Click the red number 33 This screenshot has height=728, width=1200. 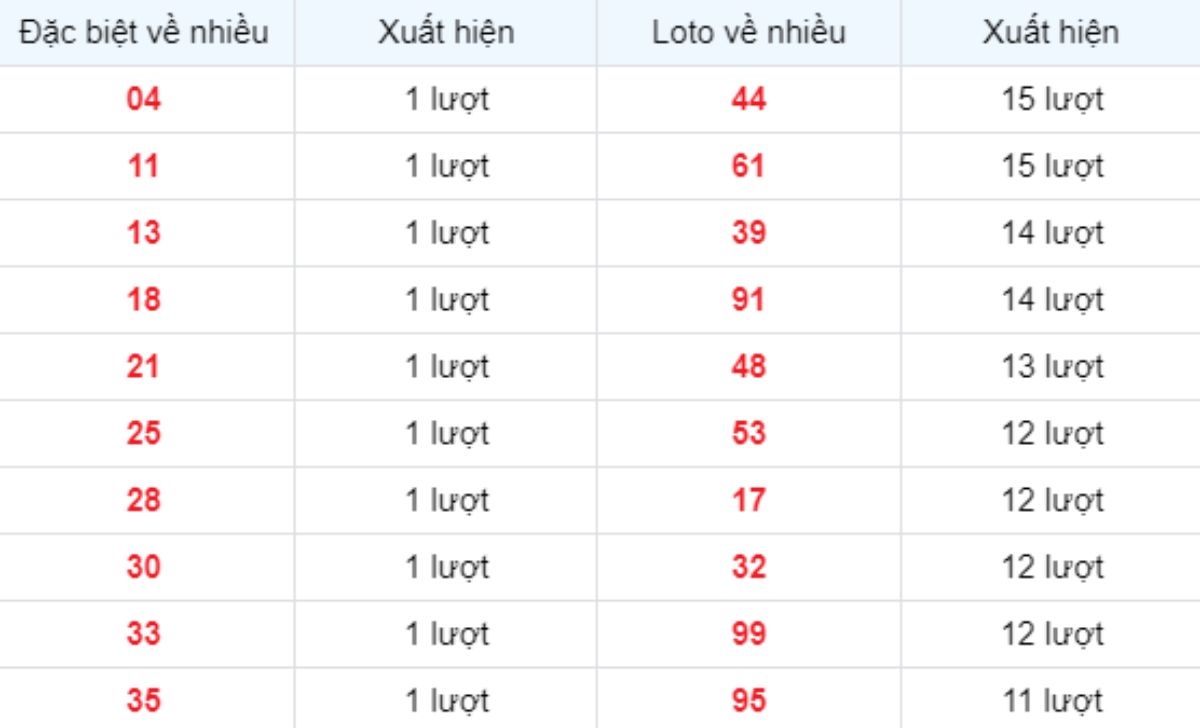click(144, 634)
